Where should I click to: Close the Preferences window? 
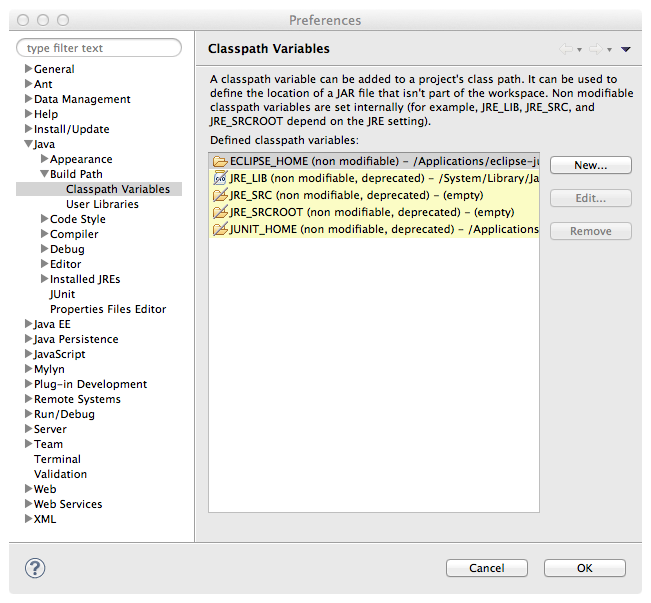pos(23,20)
